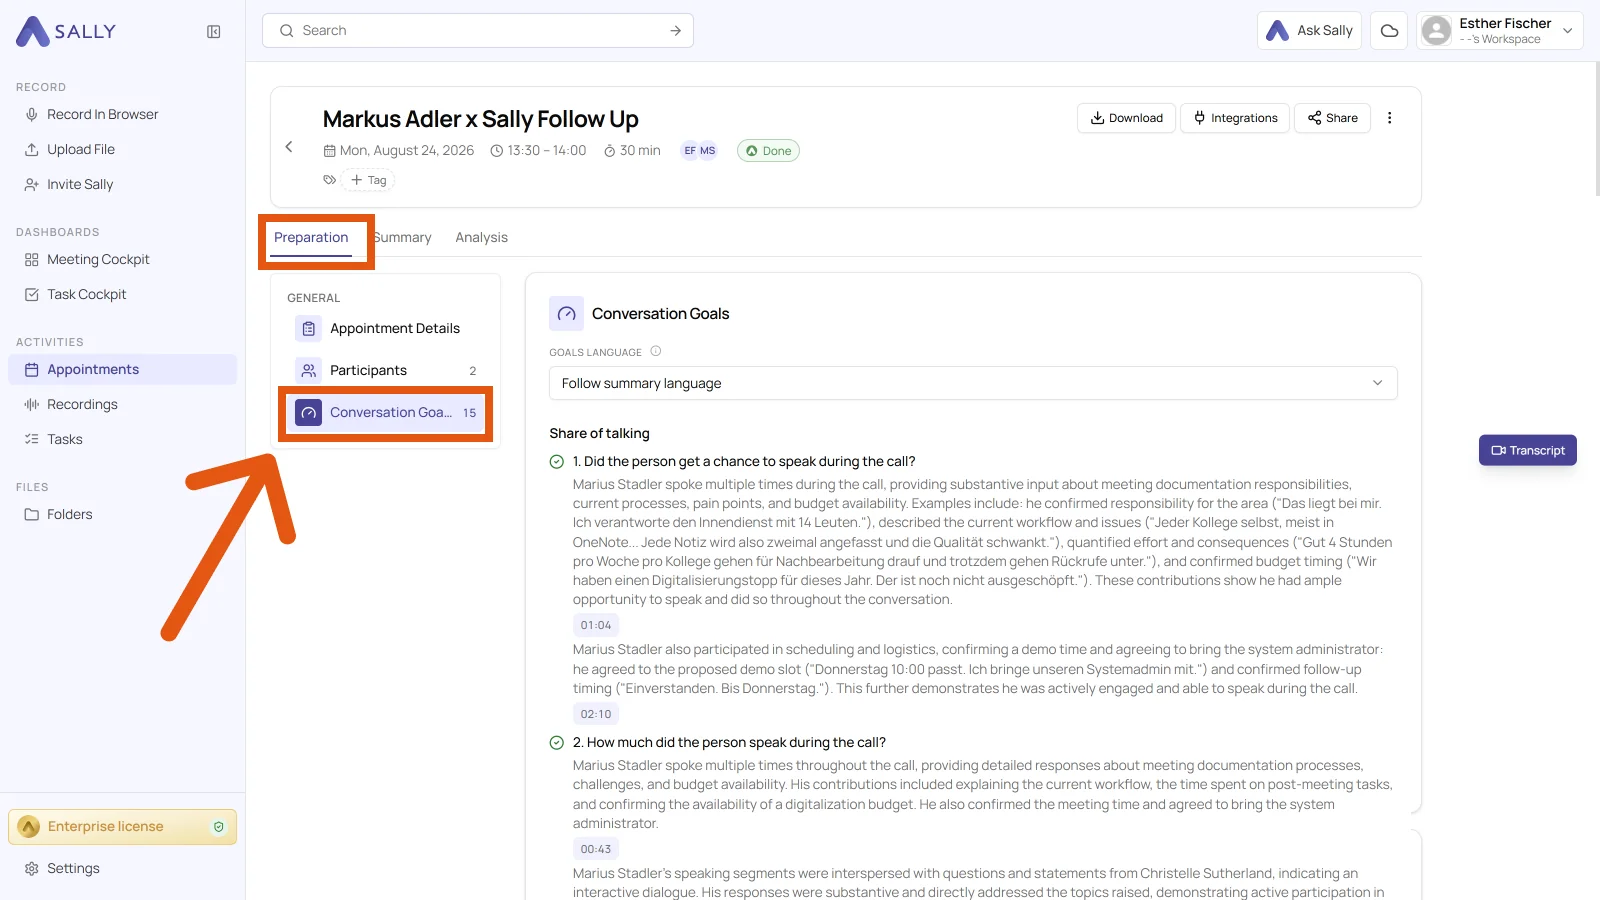Select Upload File in the sidebar

tap(123, 150)
